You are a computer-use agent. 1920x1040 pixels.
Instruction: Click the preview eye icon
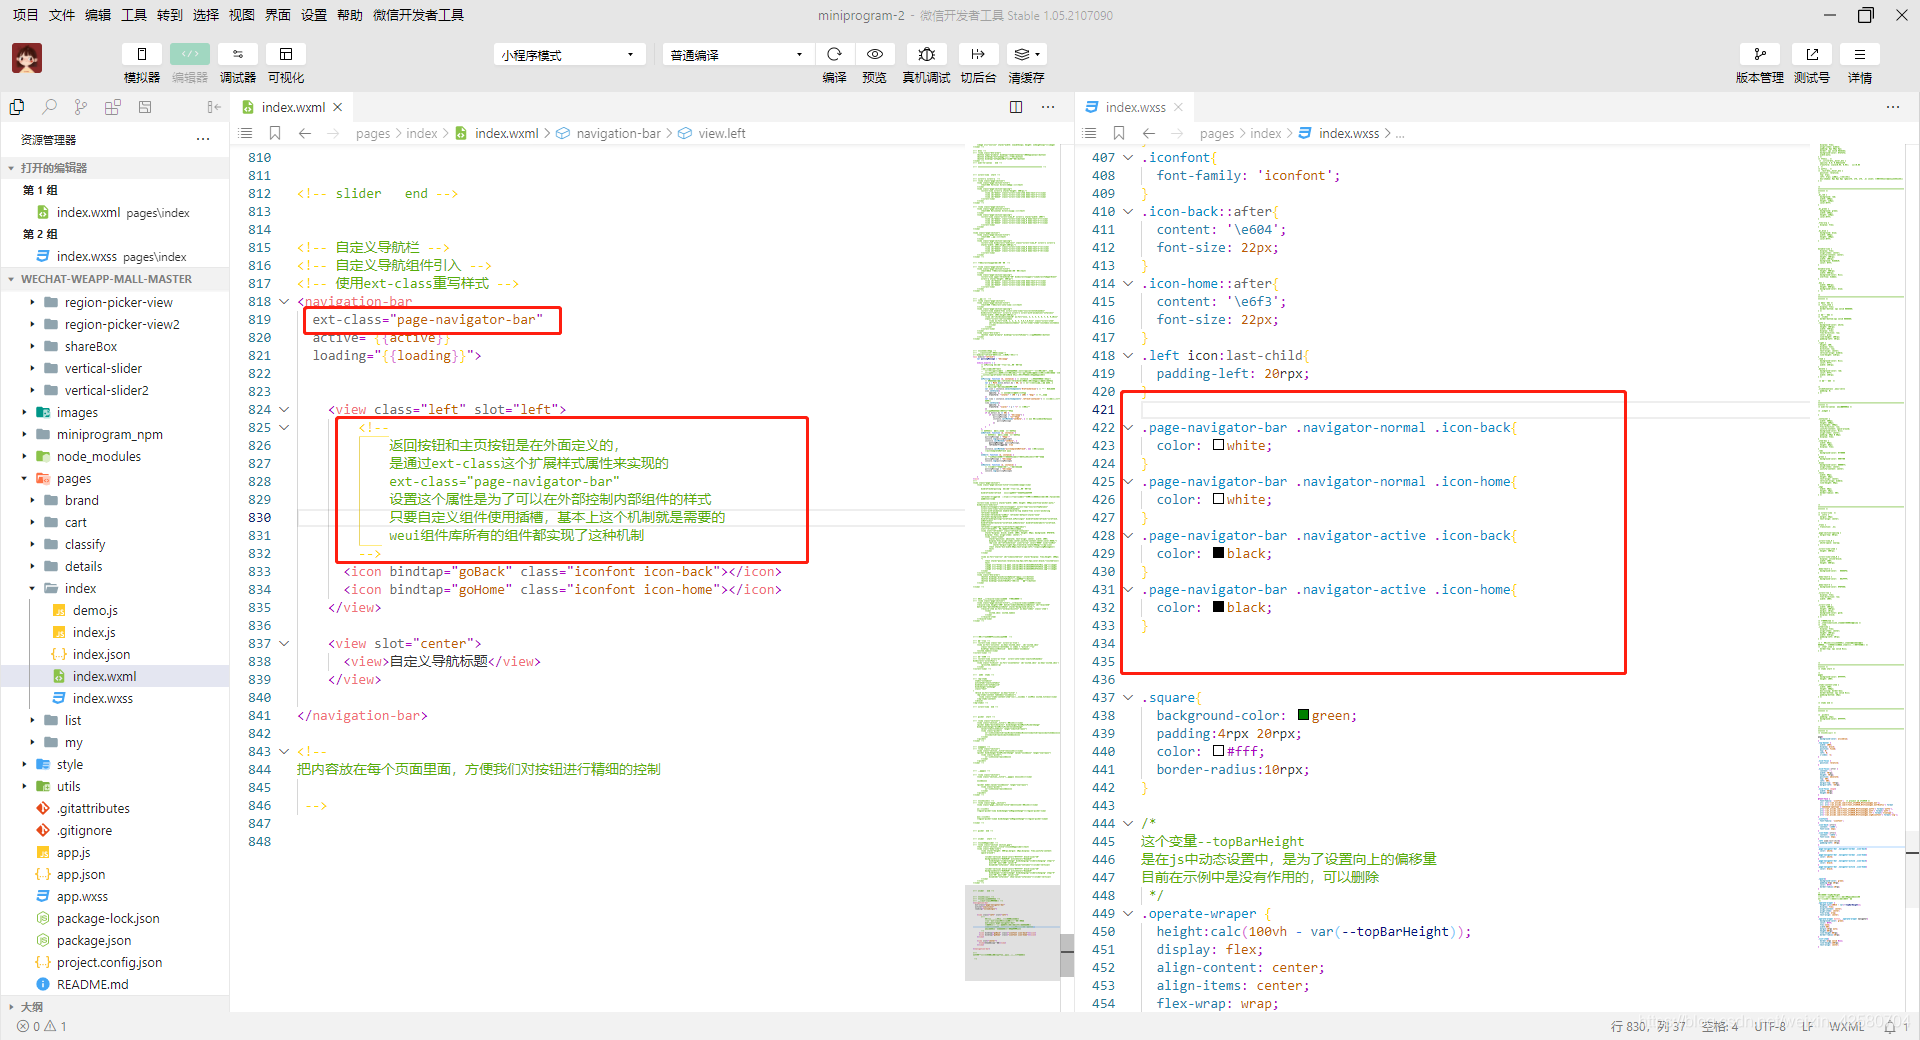(x=875, y=54)
